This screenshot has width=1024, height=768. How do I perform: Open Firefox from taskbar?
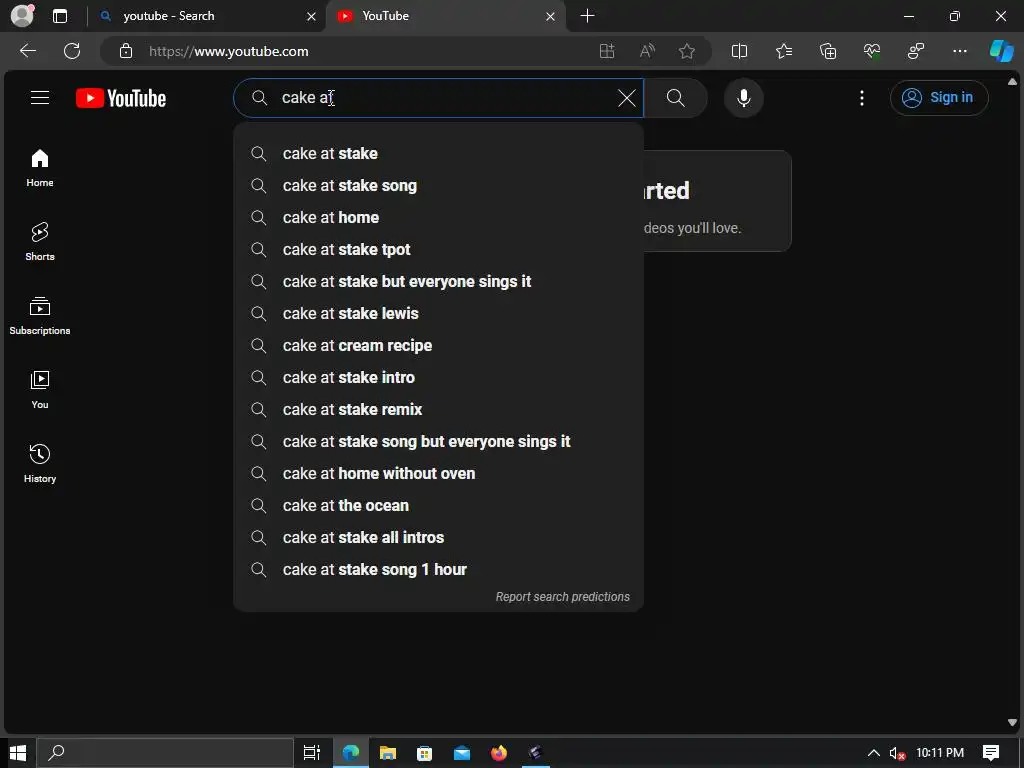(499, 753)
